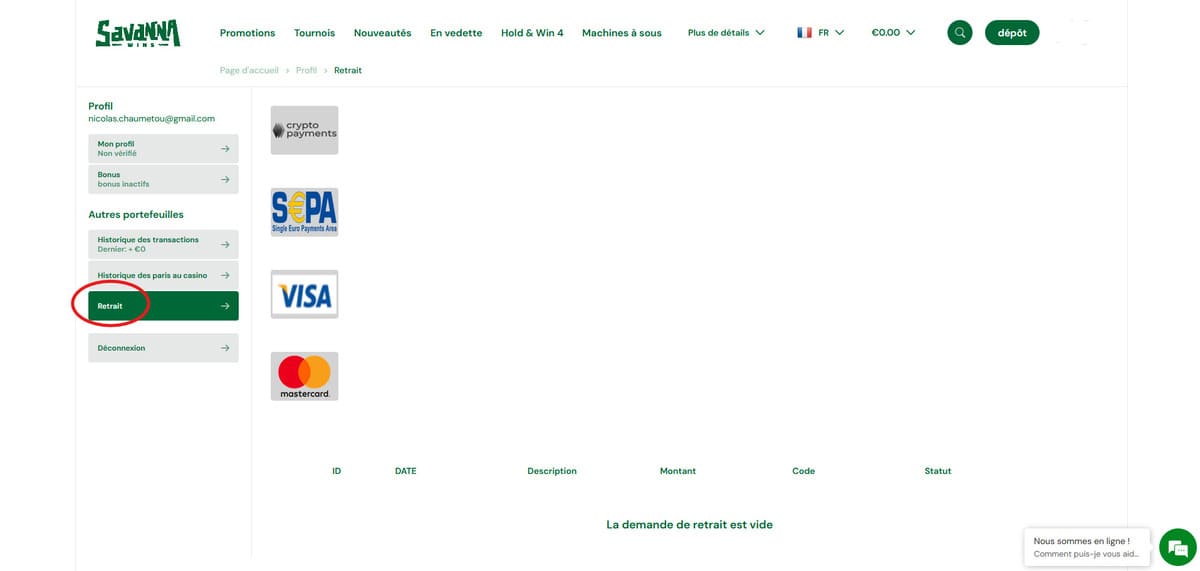This screenshot has height=571, width=1200.
Task: Open Machines à sous section
Action: click(x=621, y=33)
